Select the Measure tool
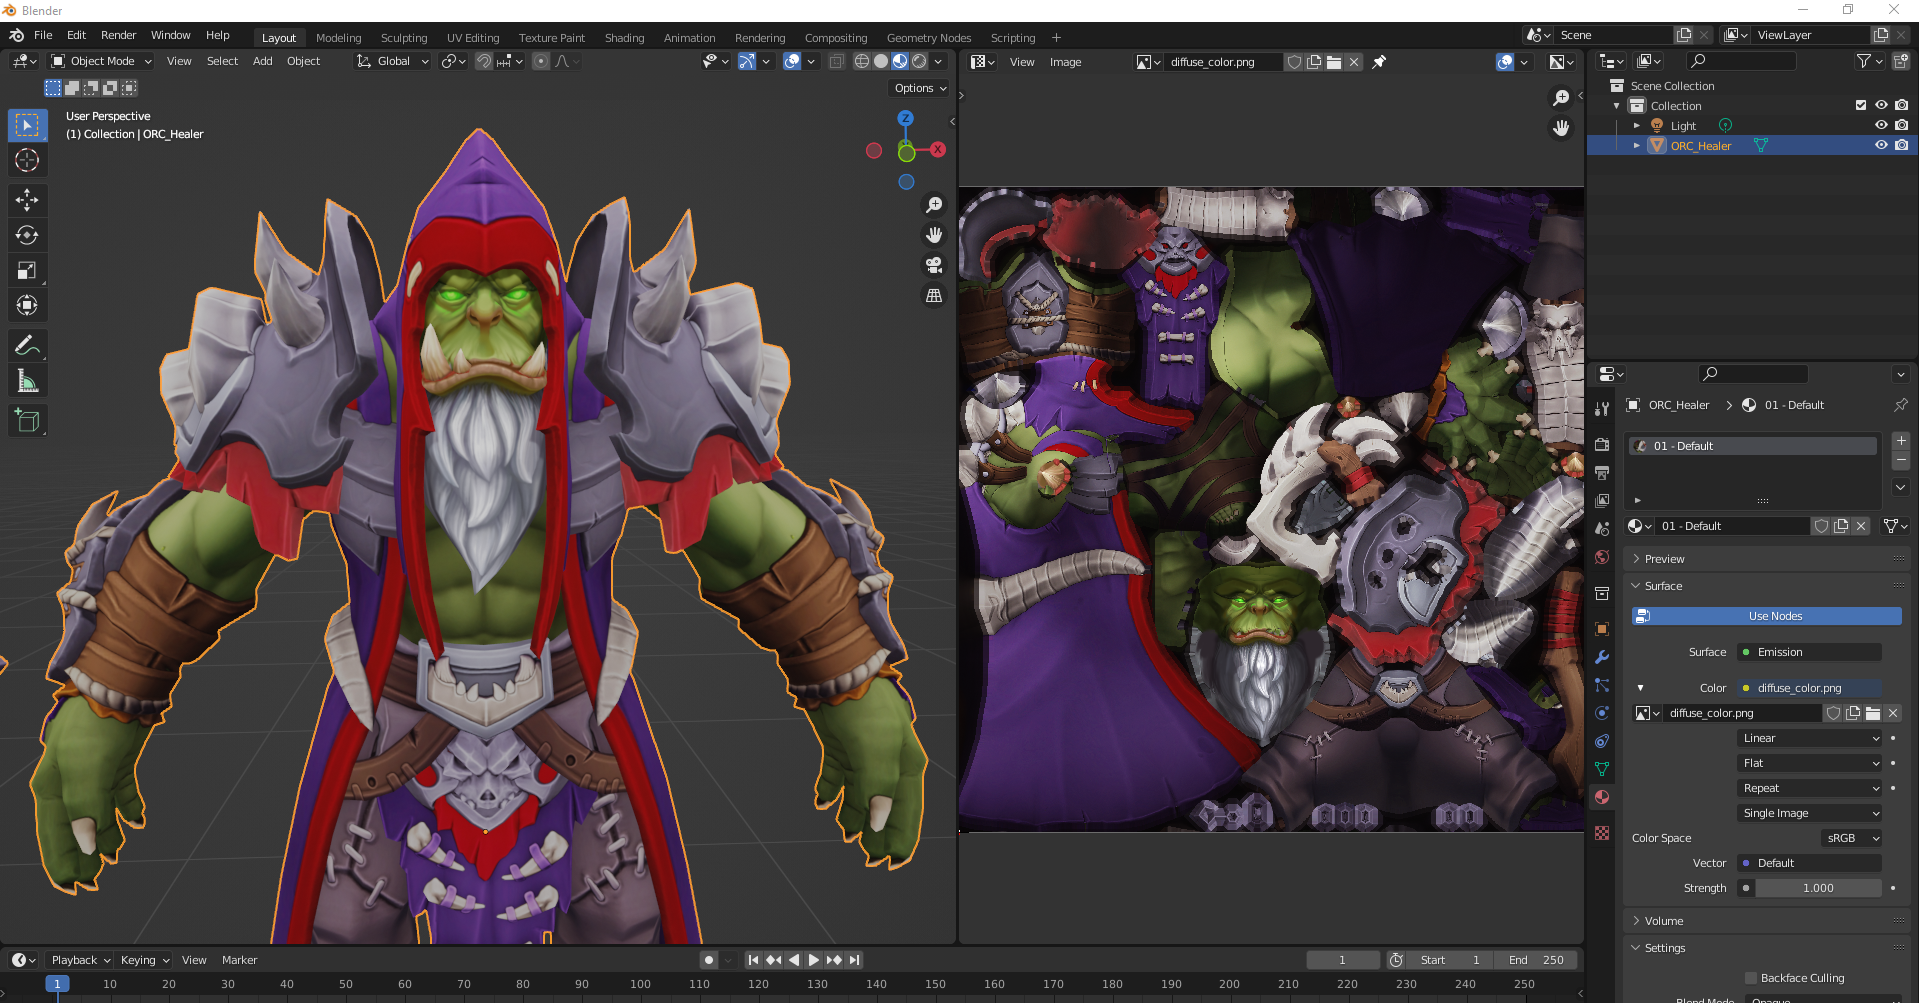The image size is (1919, 1003). [27, 381]
